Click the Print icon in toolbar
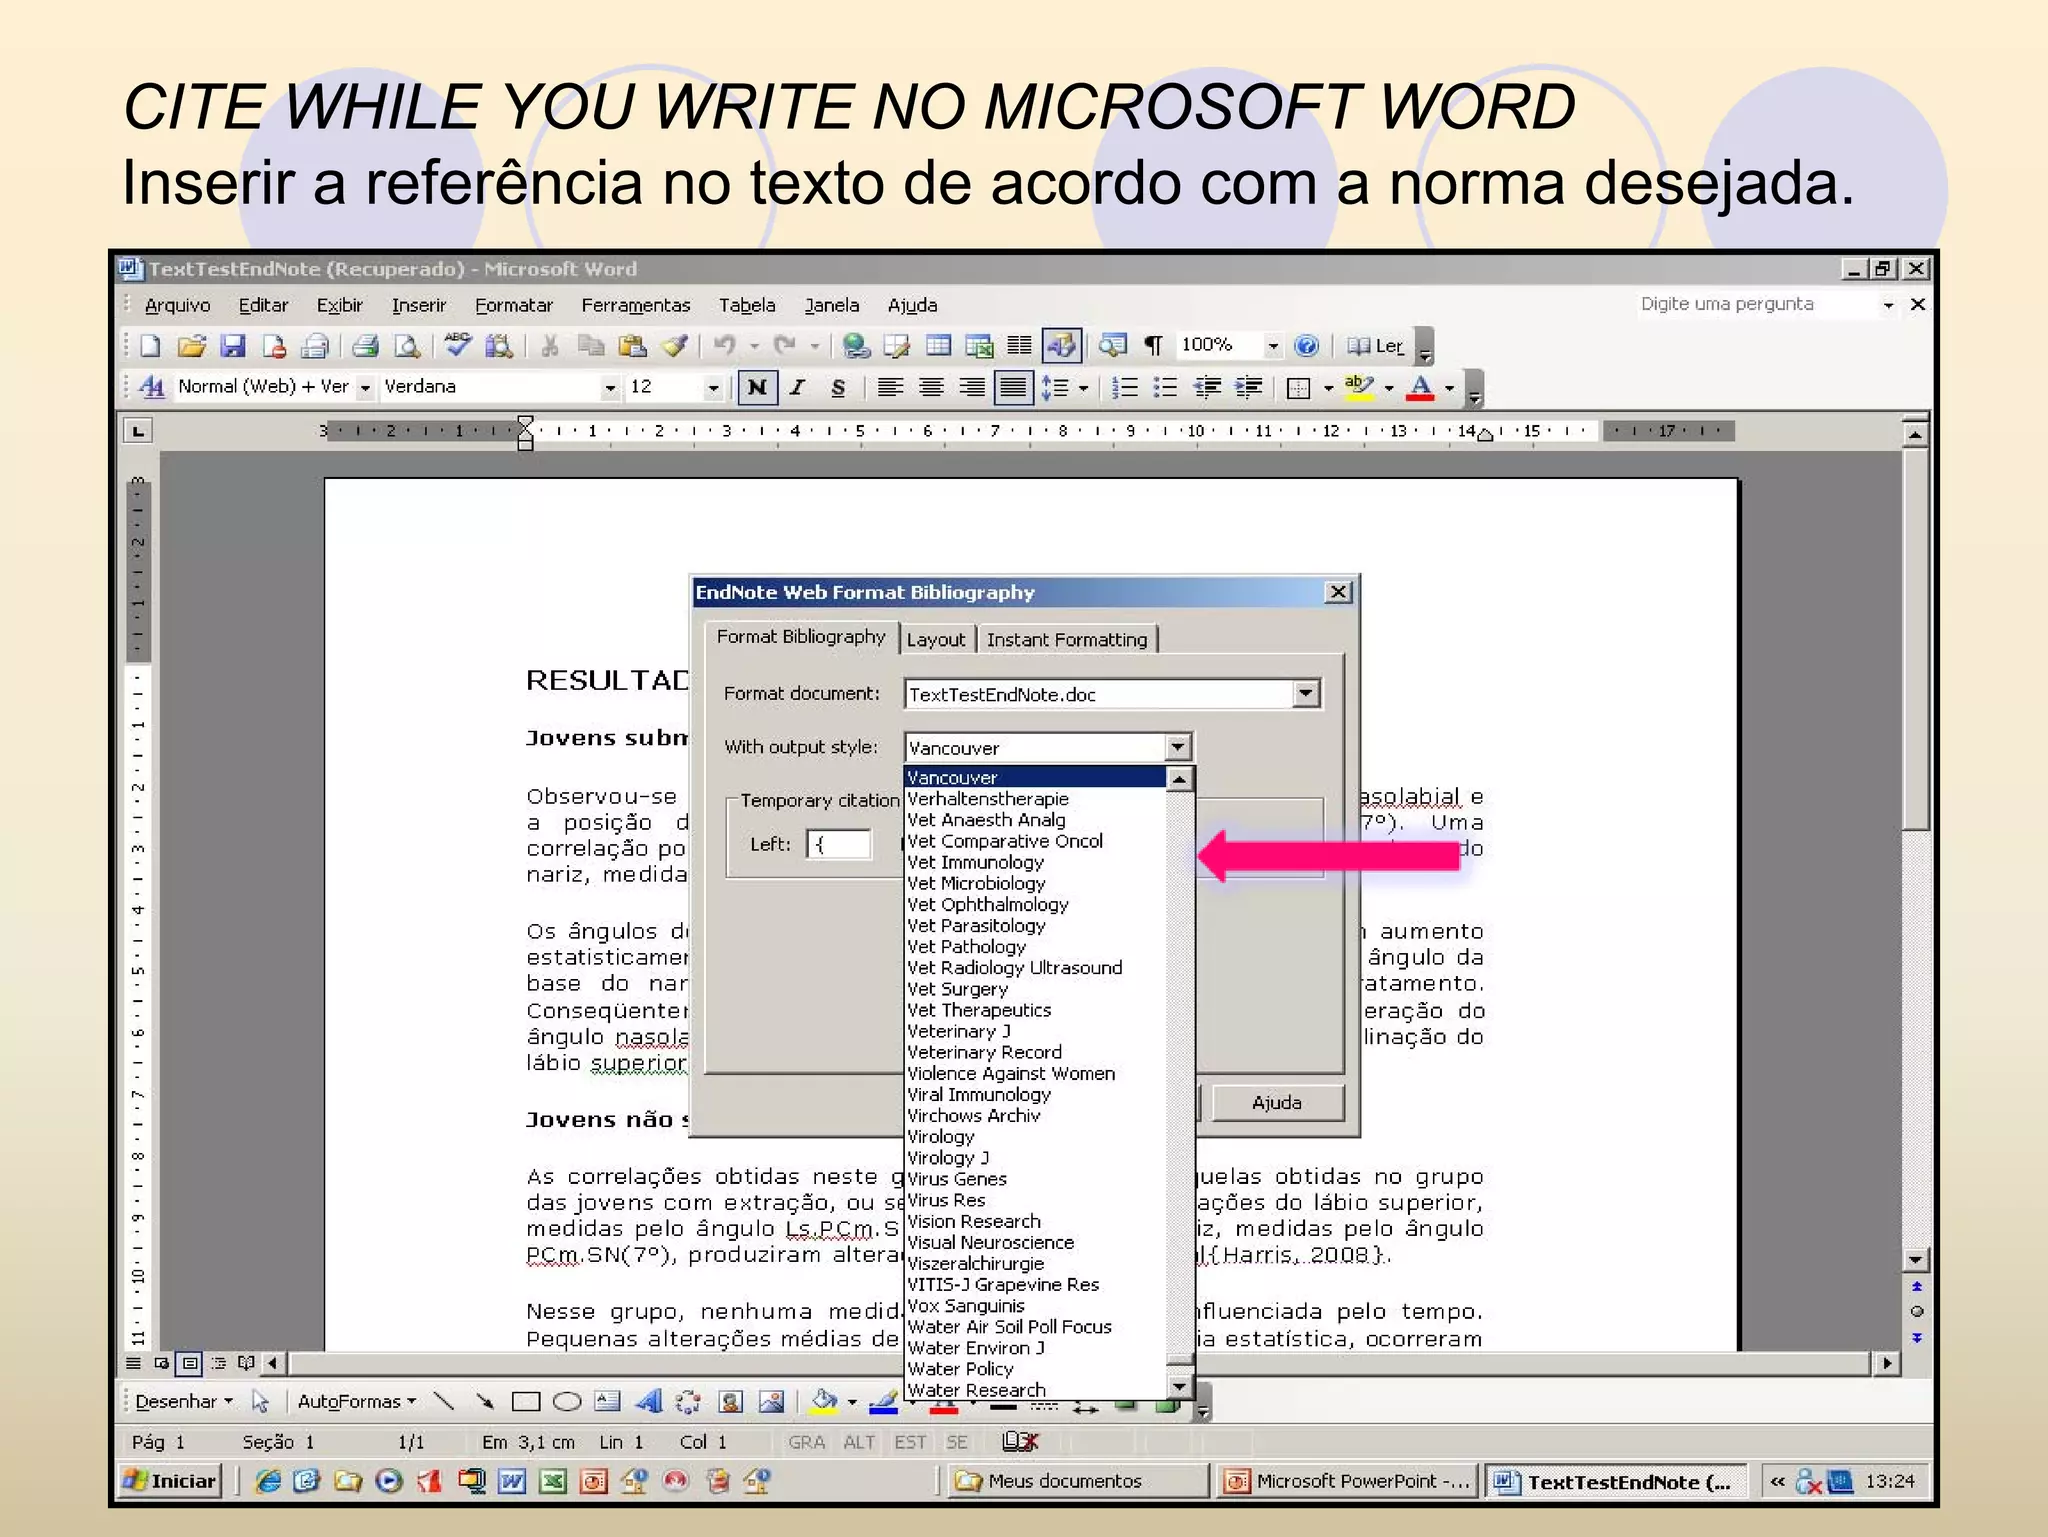The width and height of the screenshot is (2048, 1537). tap(365, 346)
